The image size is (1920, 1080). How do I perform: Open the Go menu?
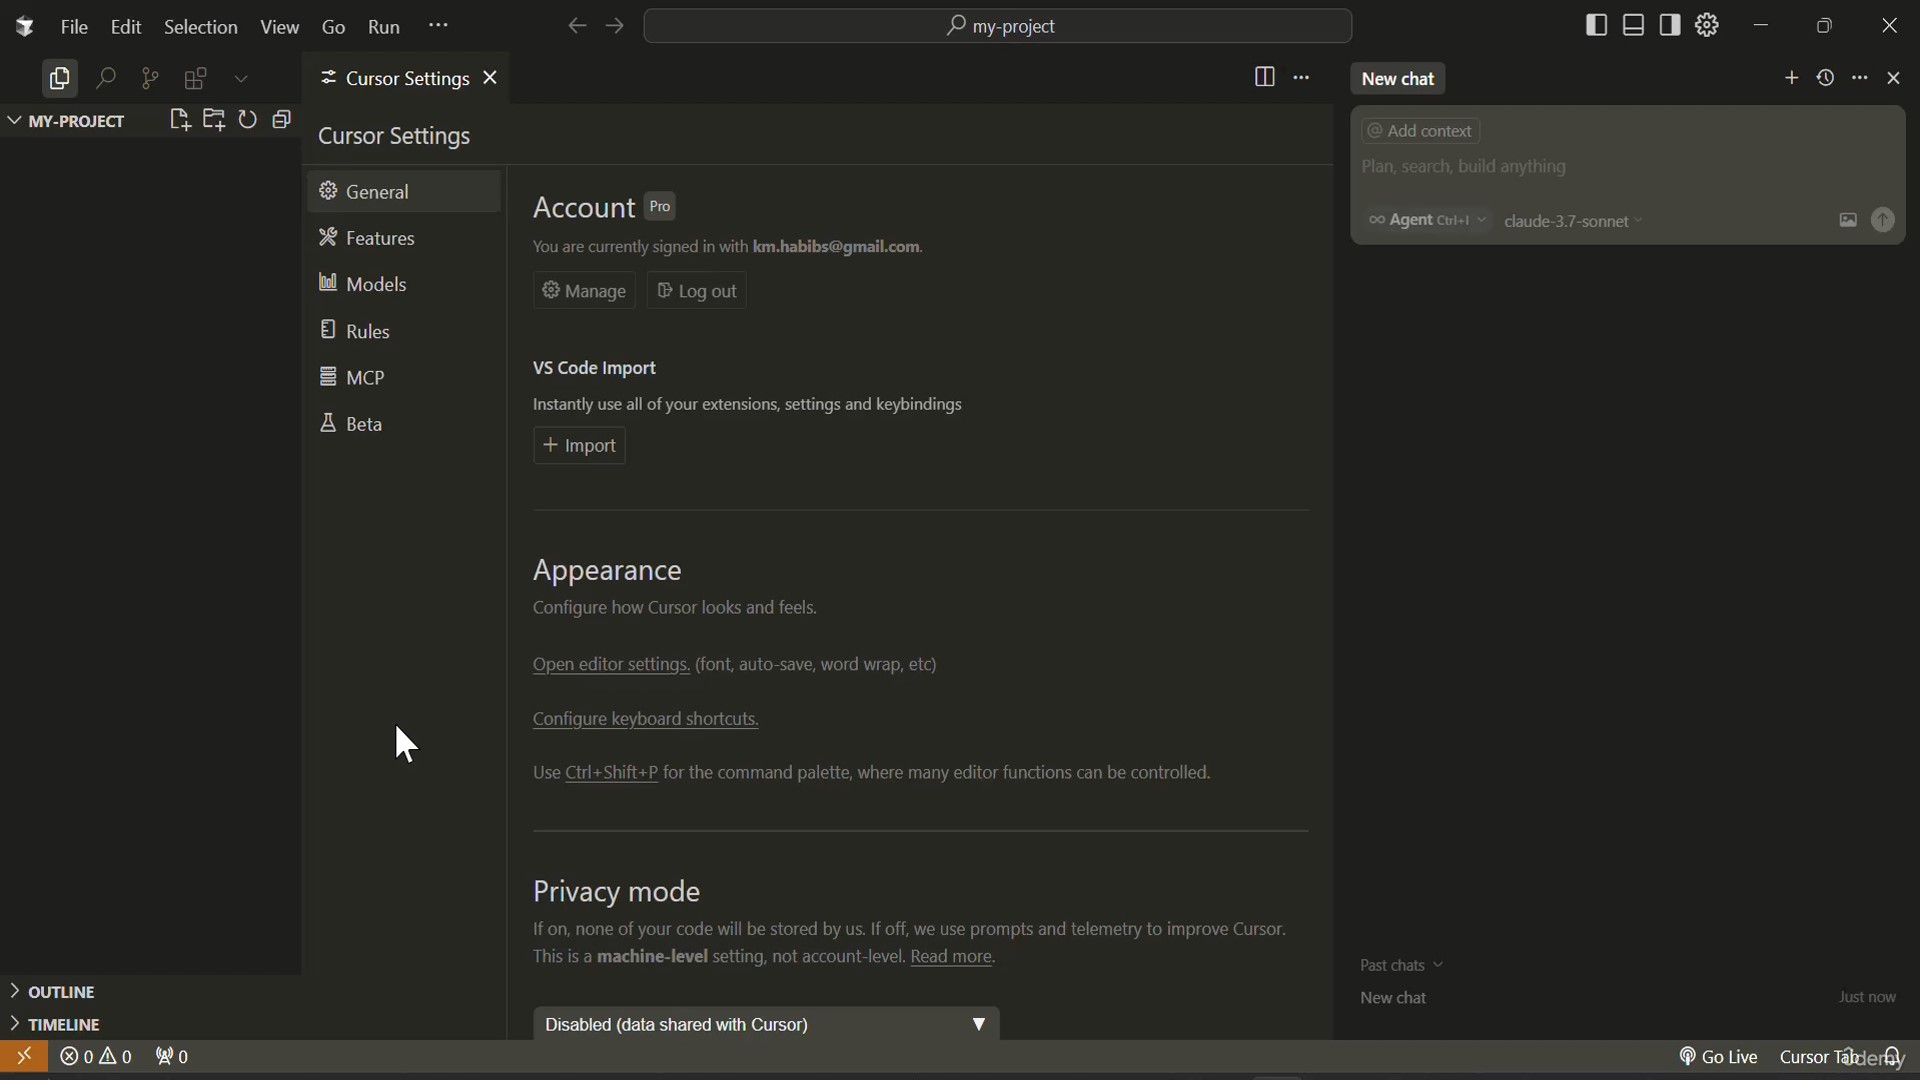tap(334, 27)
